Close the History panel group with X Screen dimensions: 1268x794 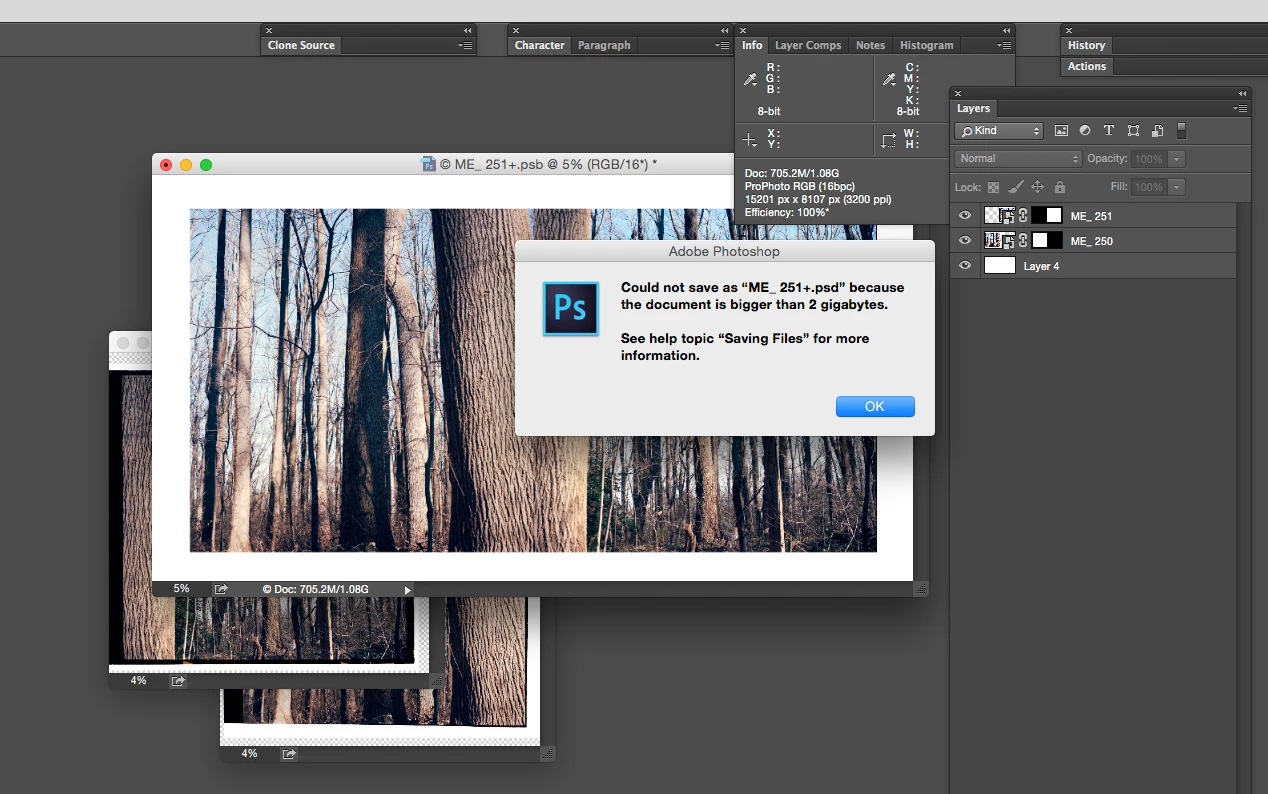pos(1069,31)
